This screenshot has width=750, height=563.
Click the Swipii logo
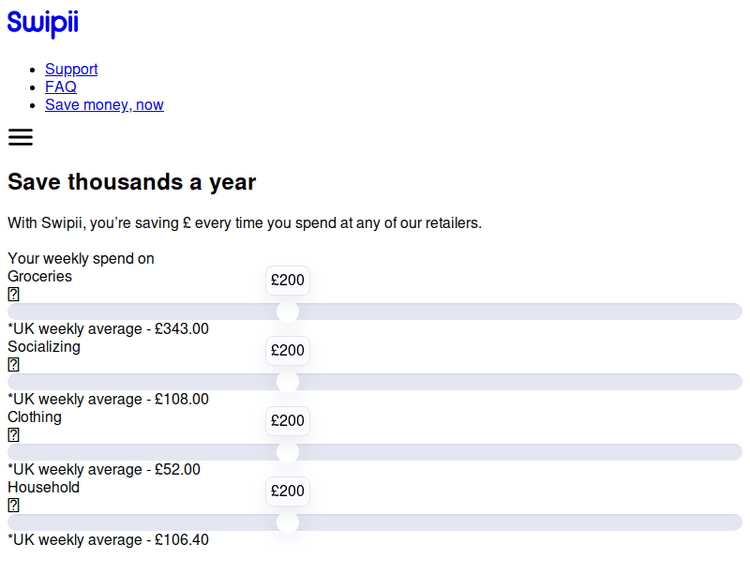42,23
